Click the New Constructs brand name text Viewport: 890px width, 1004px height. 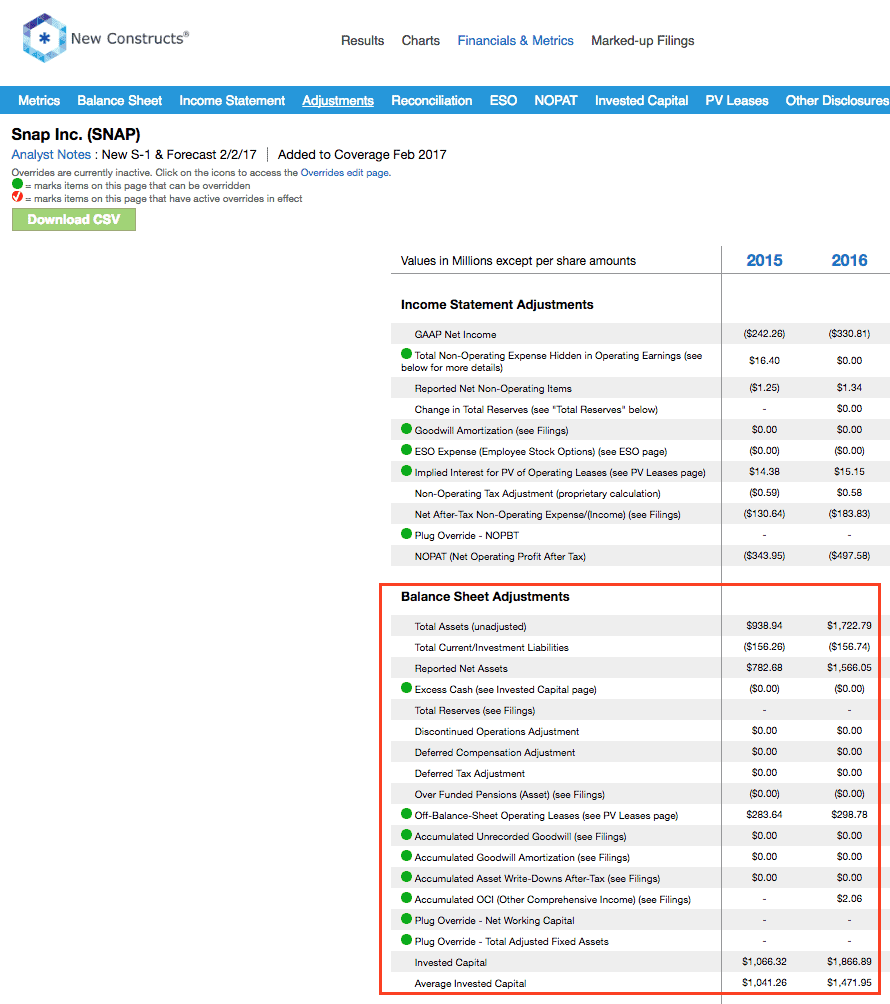tap(130, 38)
